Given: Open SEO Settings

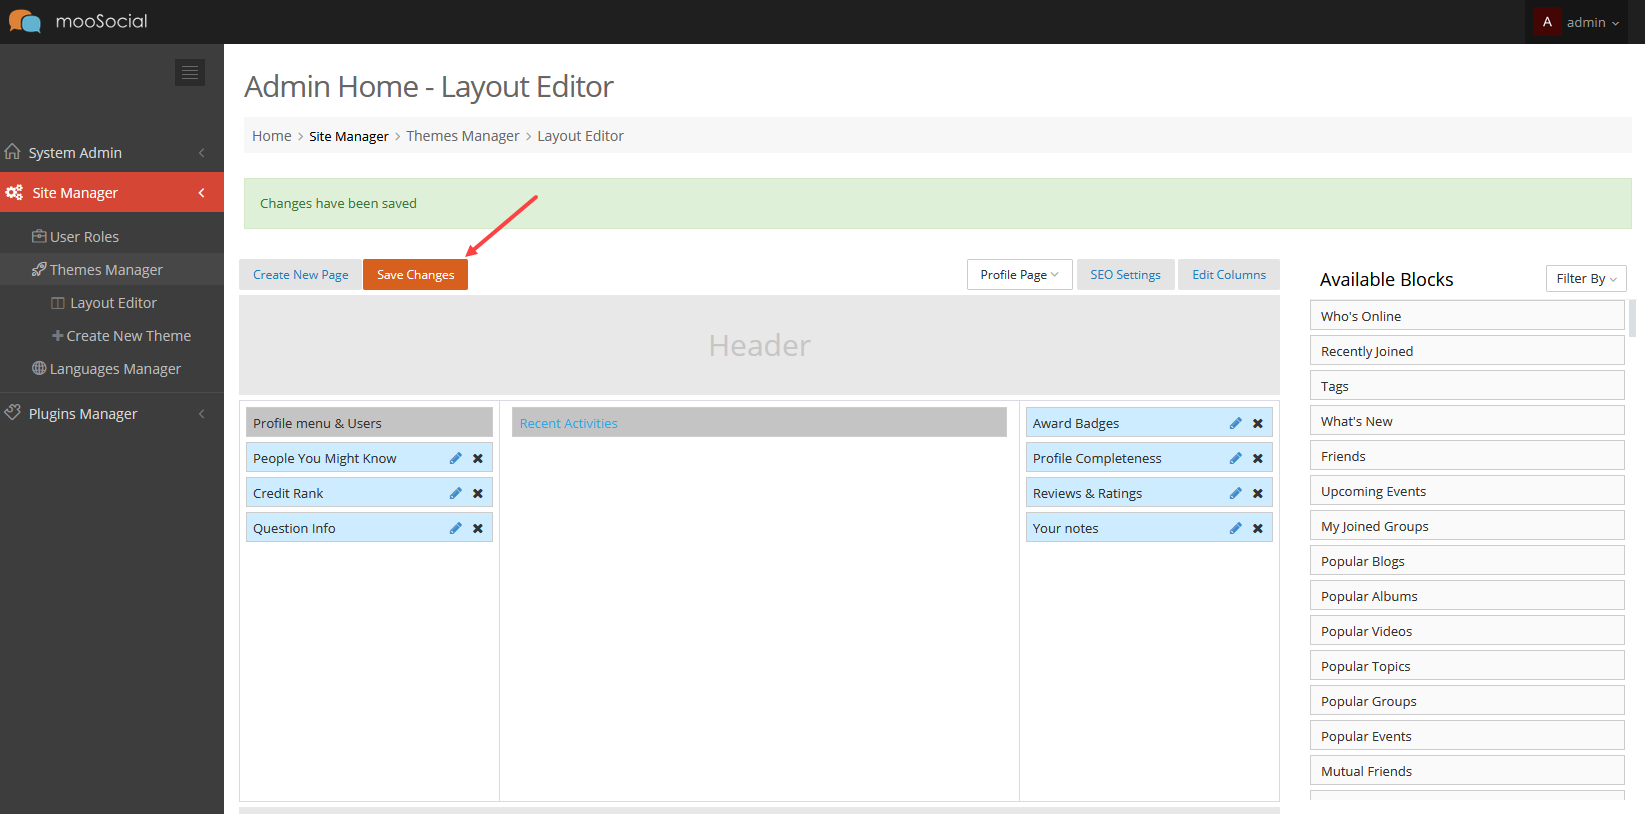Looking at the screenshot, I should pyautogui.click(x=1125, y=275).
